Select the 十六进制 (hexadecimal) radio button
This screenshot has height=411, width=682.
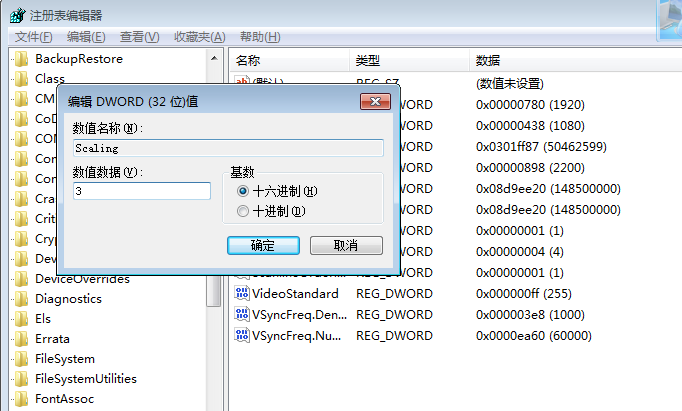click(x=242, y=191)
